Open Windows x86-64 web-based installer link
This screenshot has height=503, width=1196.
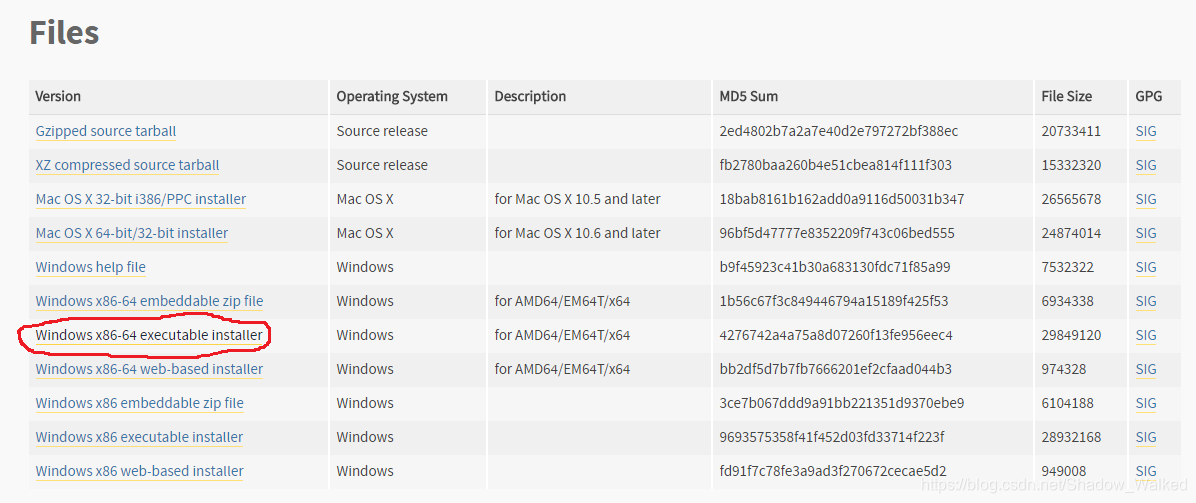[149, 369]
